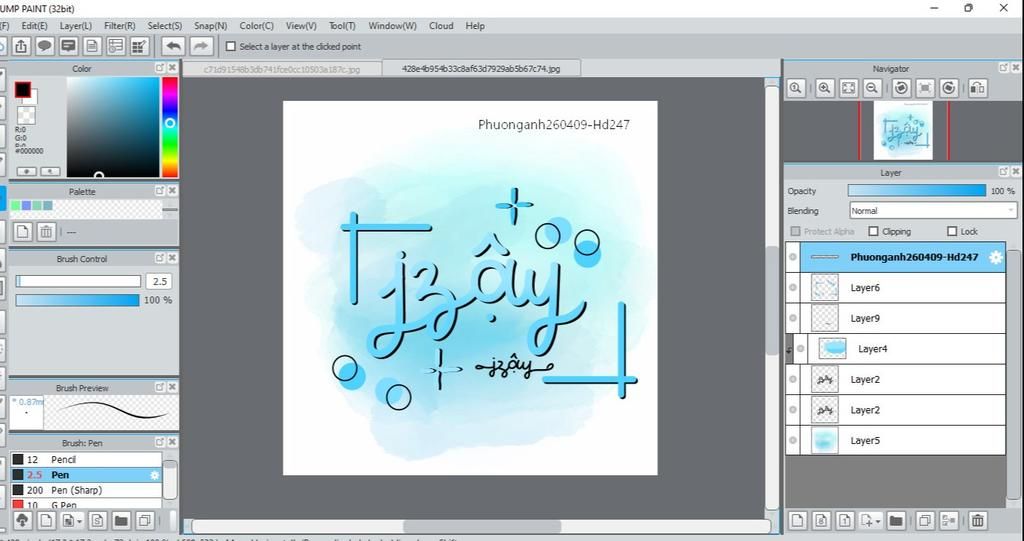Select the Pen (Sharp) brush

[86, 490]
